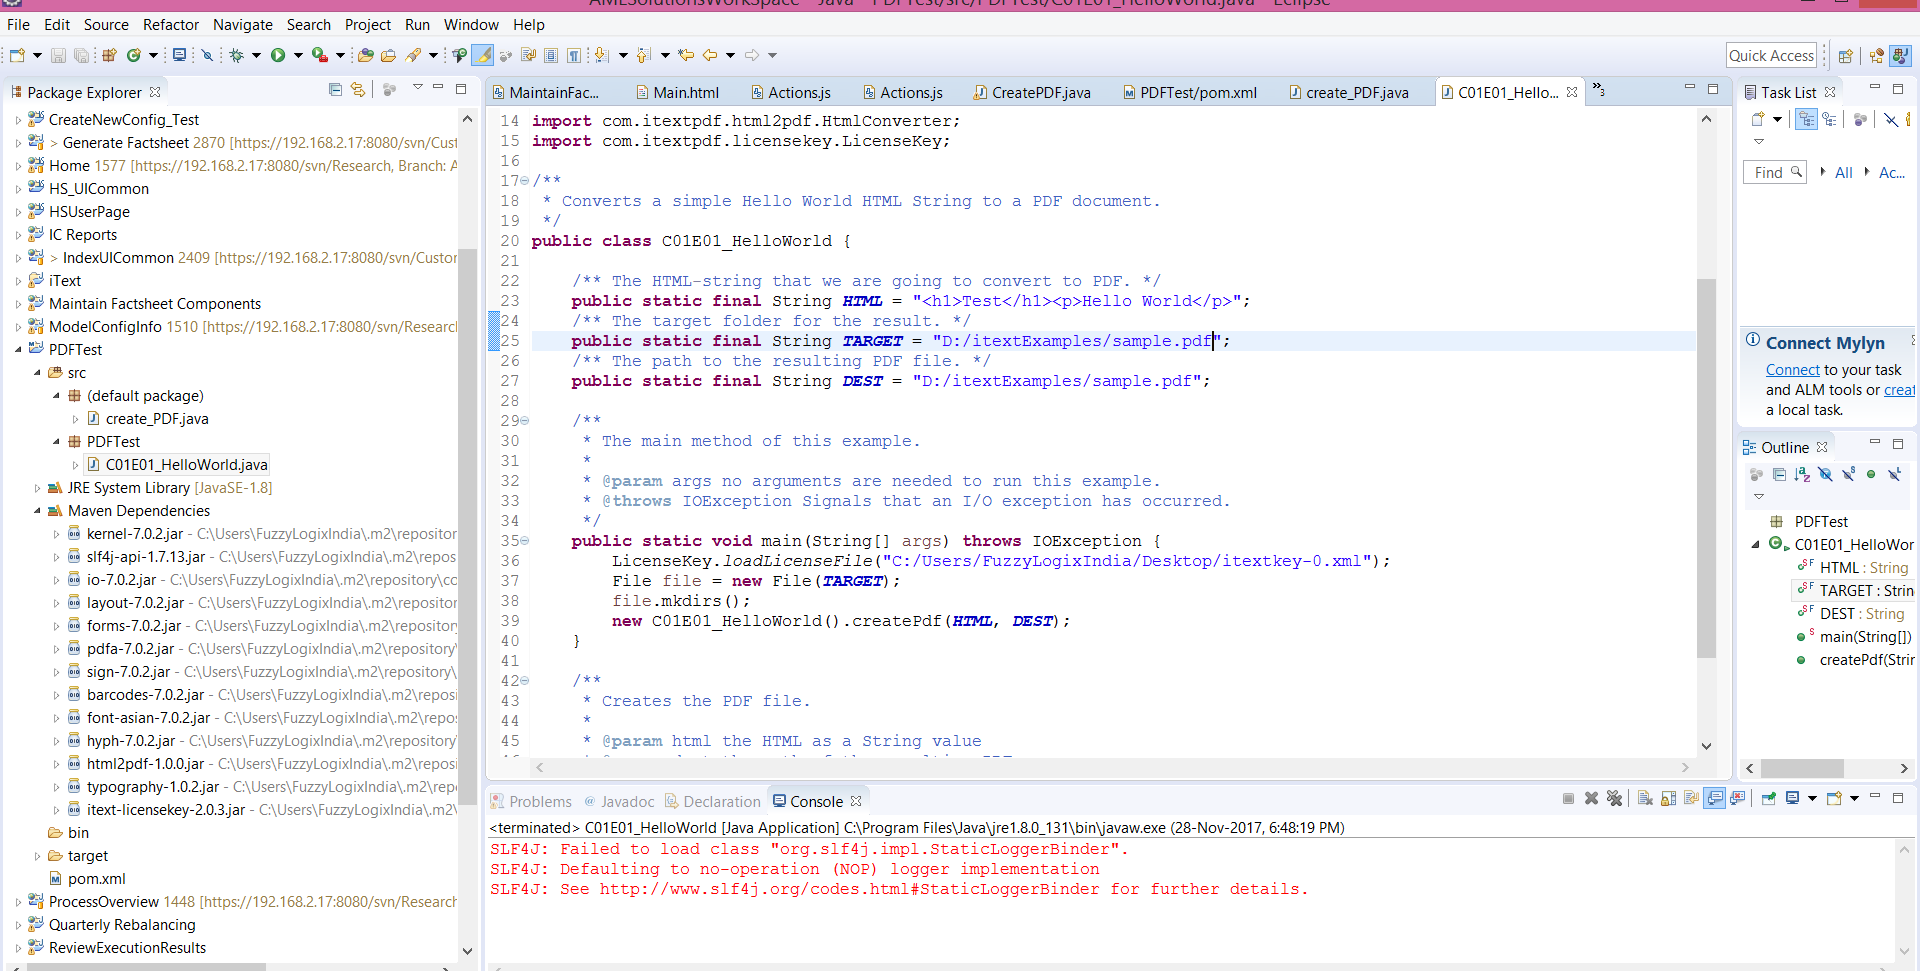Image resolution: width=1920 pixels, height=971 pixels.
Task: Click Open Perspective icon
Action: (1846, 56)
